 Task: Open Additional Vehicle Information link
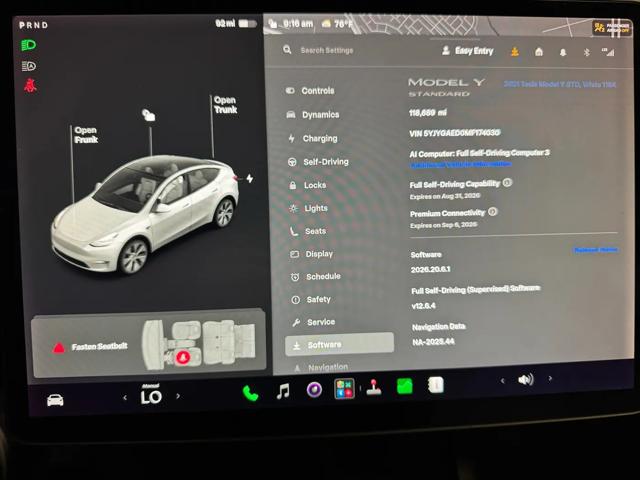click(x=460, y=164)
